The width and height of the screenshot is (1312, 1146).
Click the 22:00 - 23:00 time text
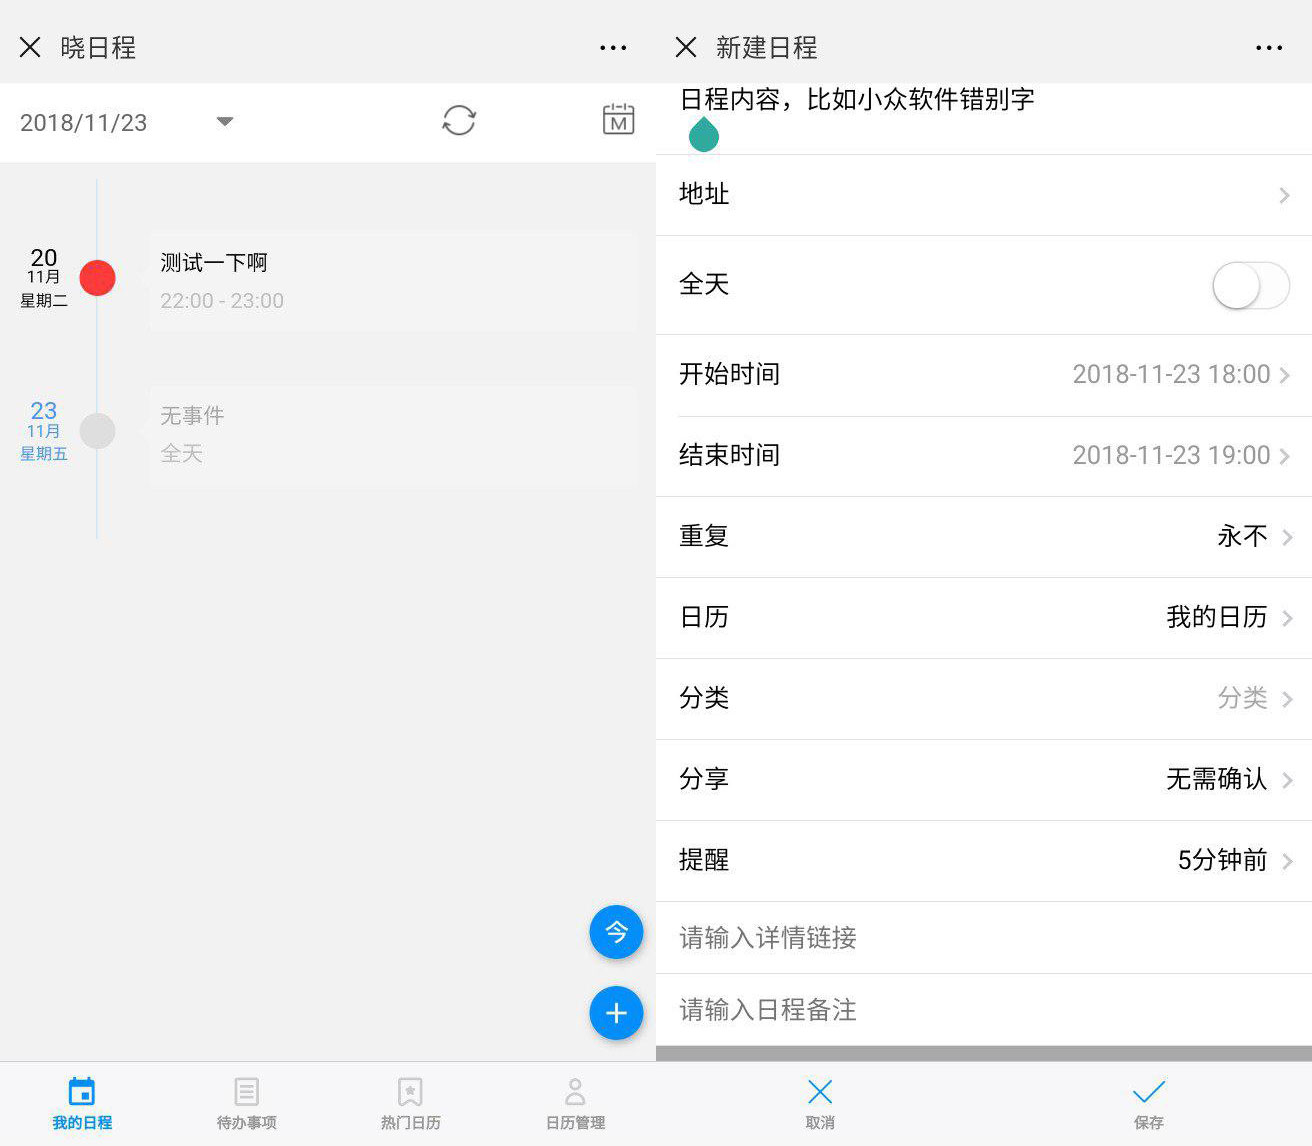tap(222, 301)
